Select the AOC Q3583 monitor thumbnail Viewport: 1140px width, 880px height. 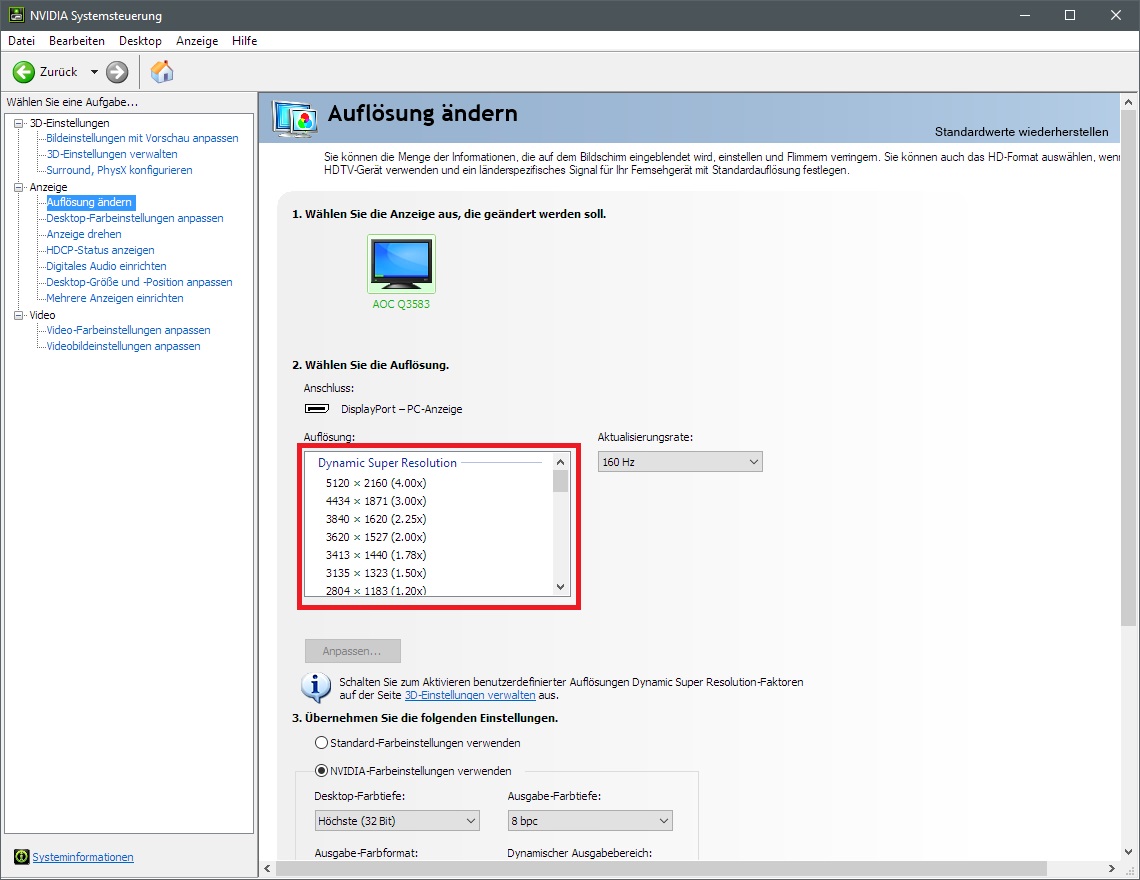[x=401, y=263]
